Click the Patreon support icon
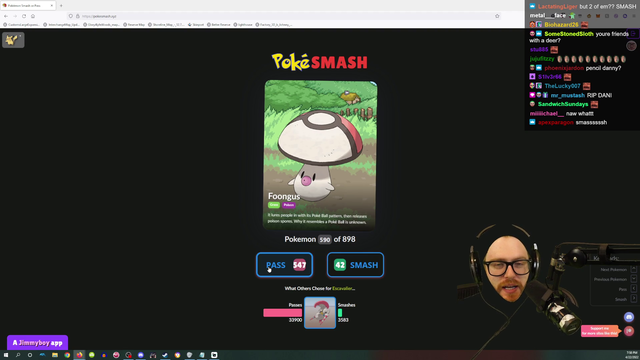 tap(629, 331)
